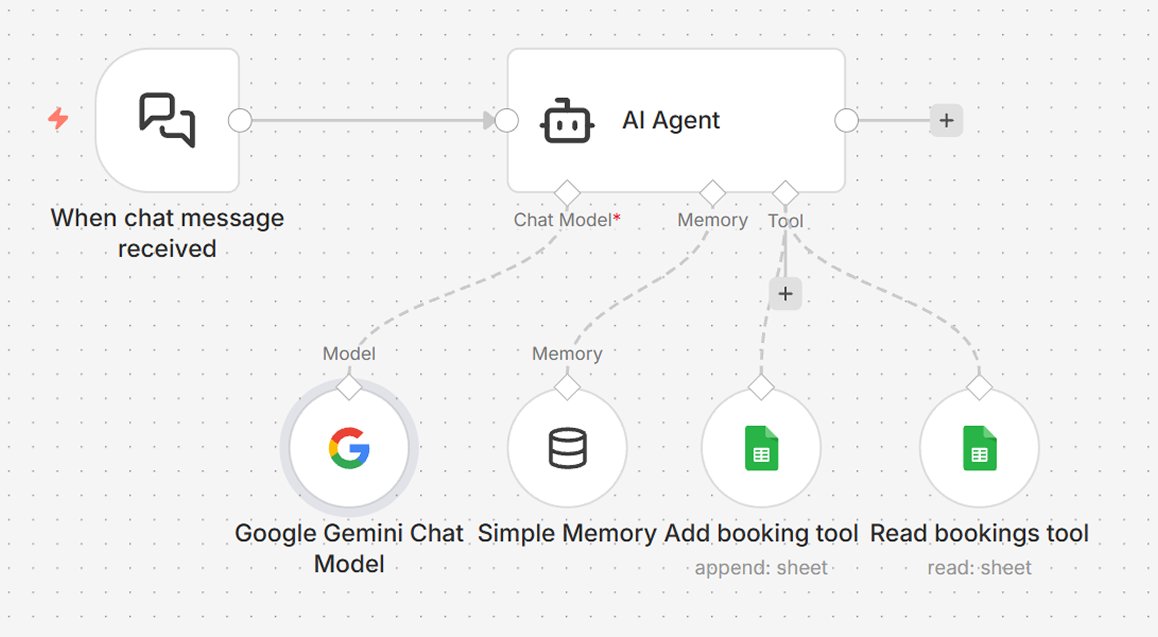The width and height of the screenshot is (1158, 637).
Task: Open the Google Gemini Chat Model node
Action: tap(349, 448)
